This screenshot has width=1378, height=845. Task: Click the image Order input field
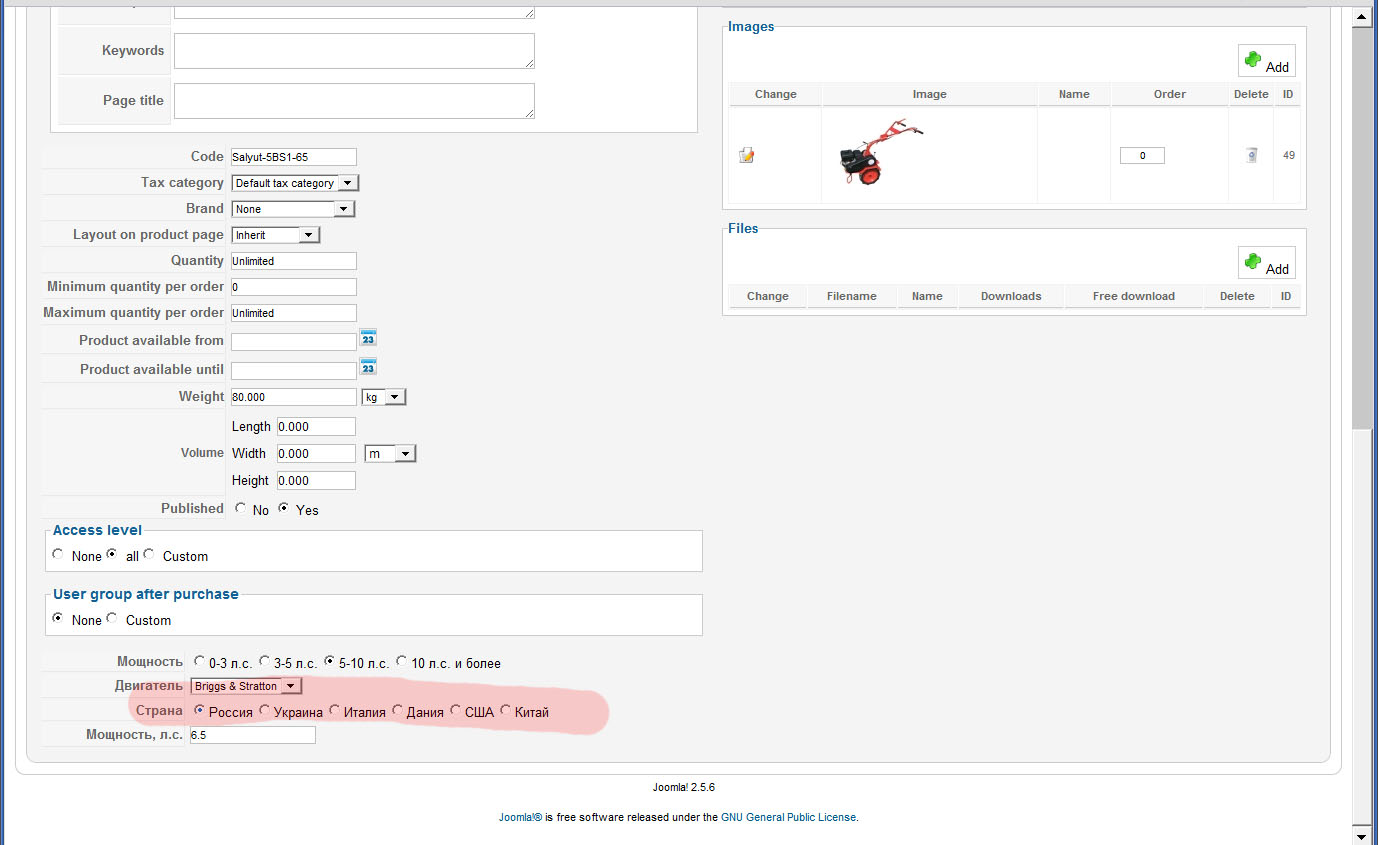pos(1142,156)
